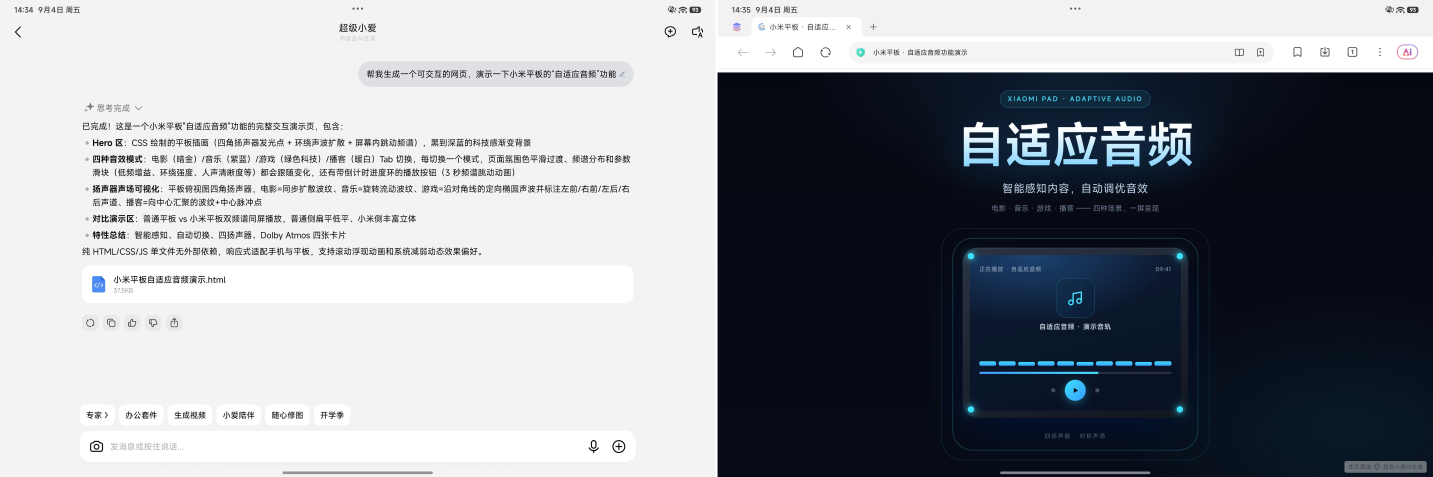Viewport: 1433px width, 477px height.
Task: Regenerate the assistant's response
Action: tap(90, 323)
